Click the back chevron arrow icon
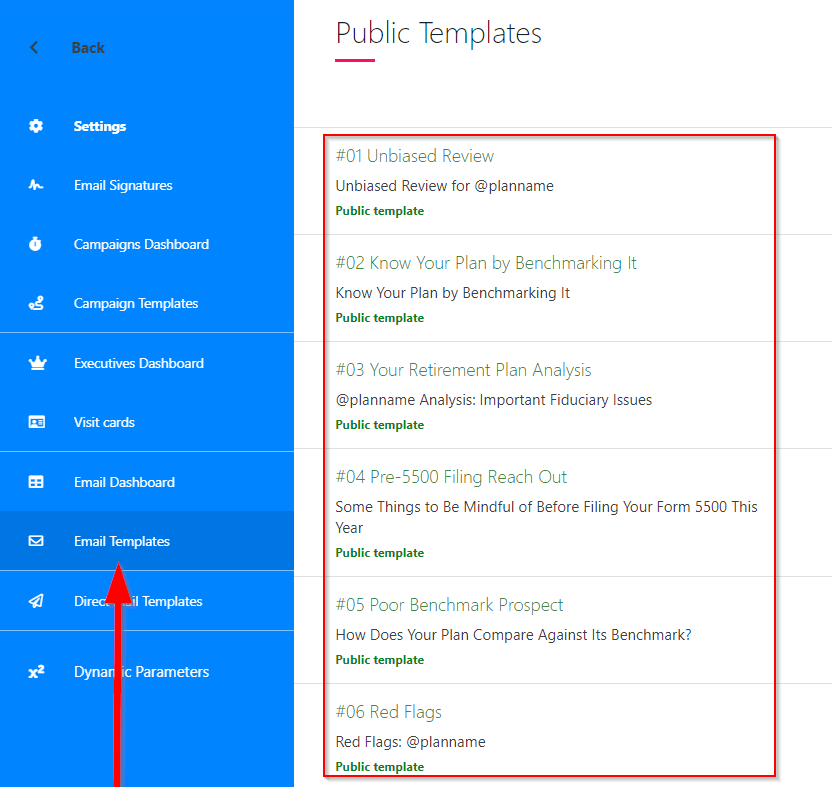Image resolution: width=832 pixels, height=787 pixels. 35,48
